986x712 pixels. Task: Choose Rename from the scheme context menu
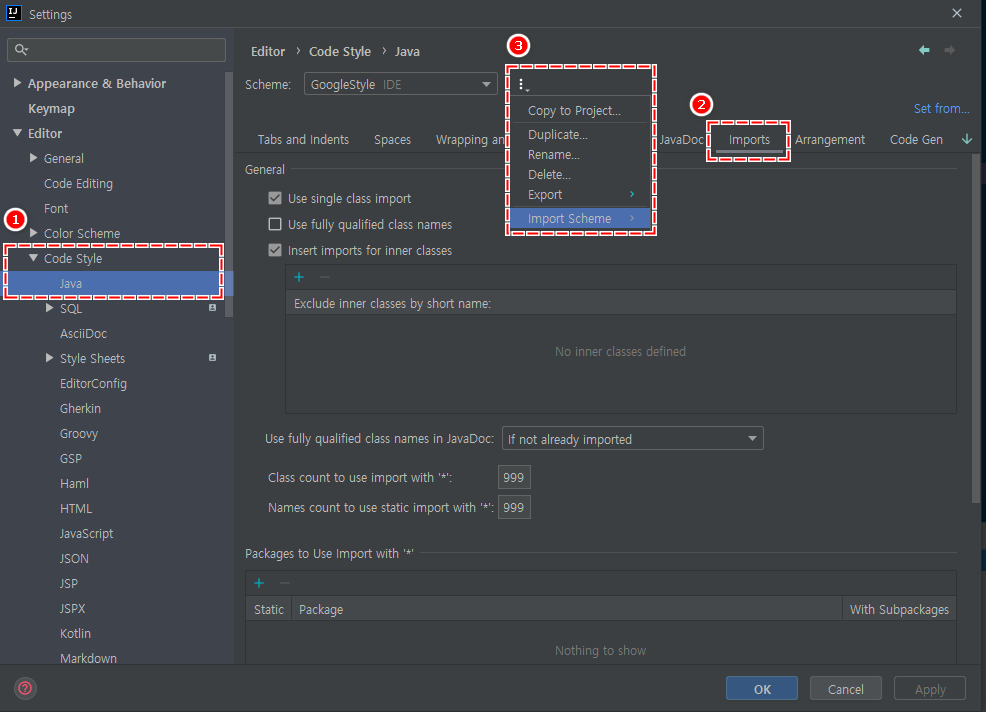554,154
